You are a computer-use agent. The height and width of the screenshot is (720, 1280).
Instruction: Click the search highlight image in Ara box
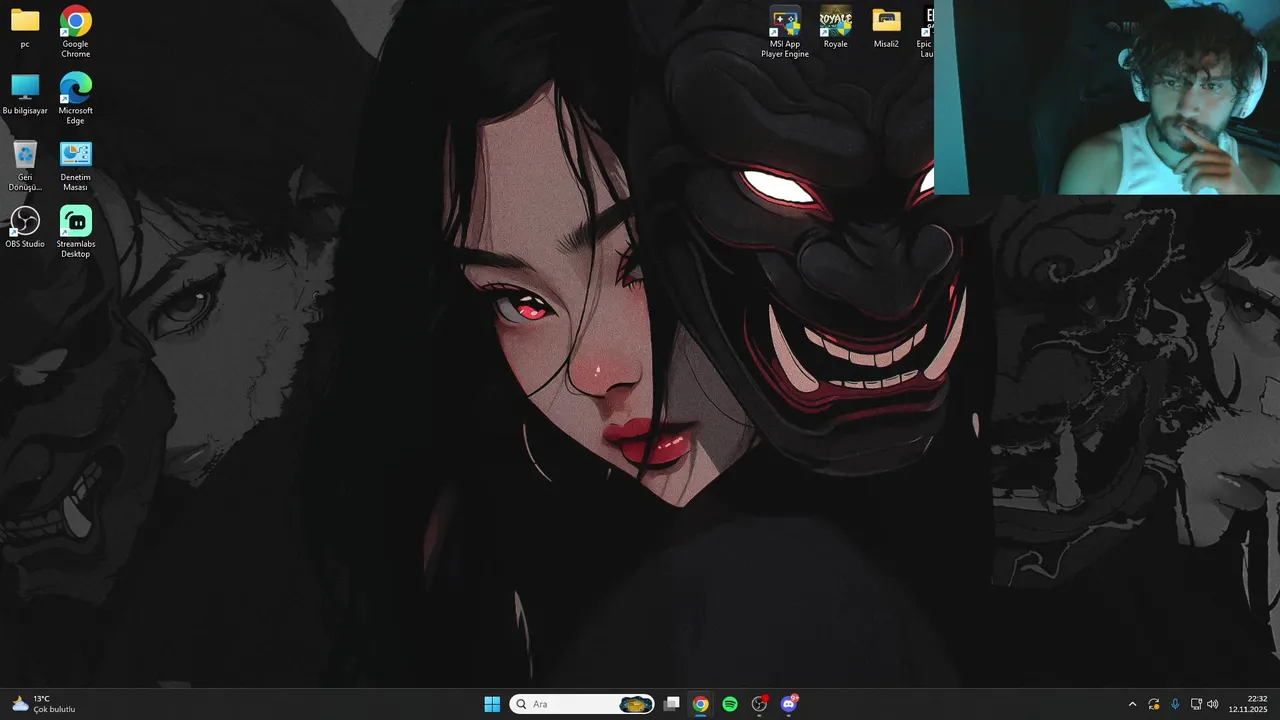coord(636,704)
